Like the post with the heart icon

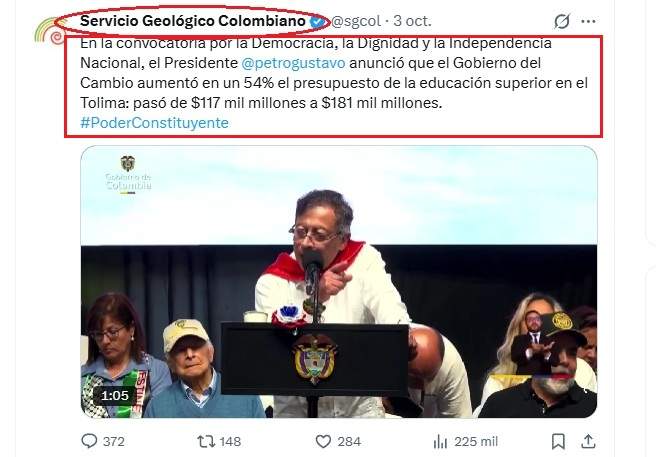[x=323, y=441]
